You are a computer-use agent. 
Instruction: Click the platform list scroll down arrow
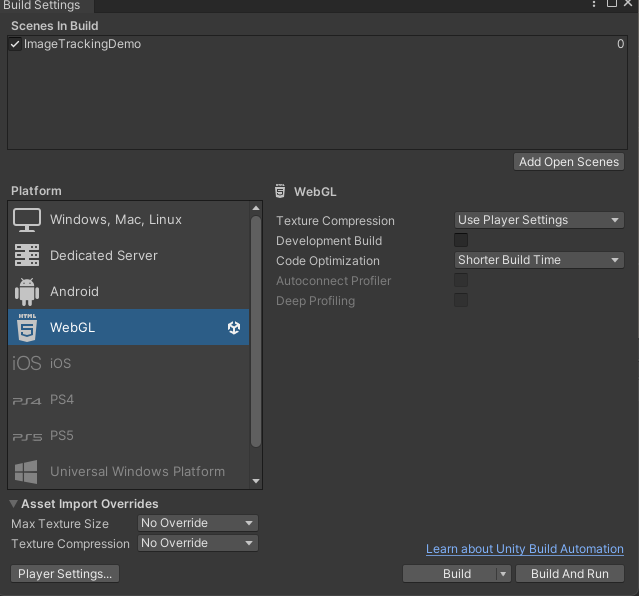tap(256, 481)
